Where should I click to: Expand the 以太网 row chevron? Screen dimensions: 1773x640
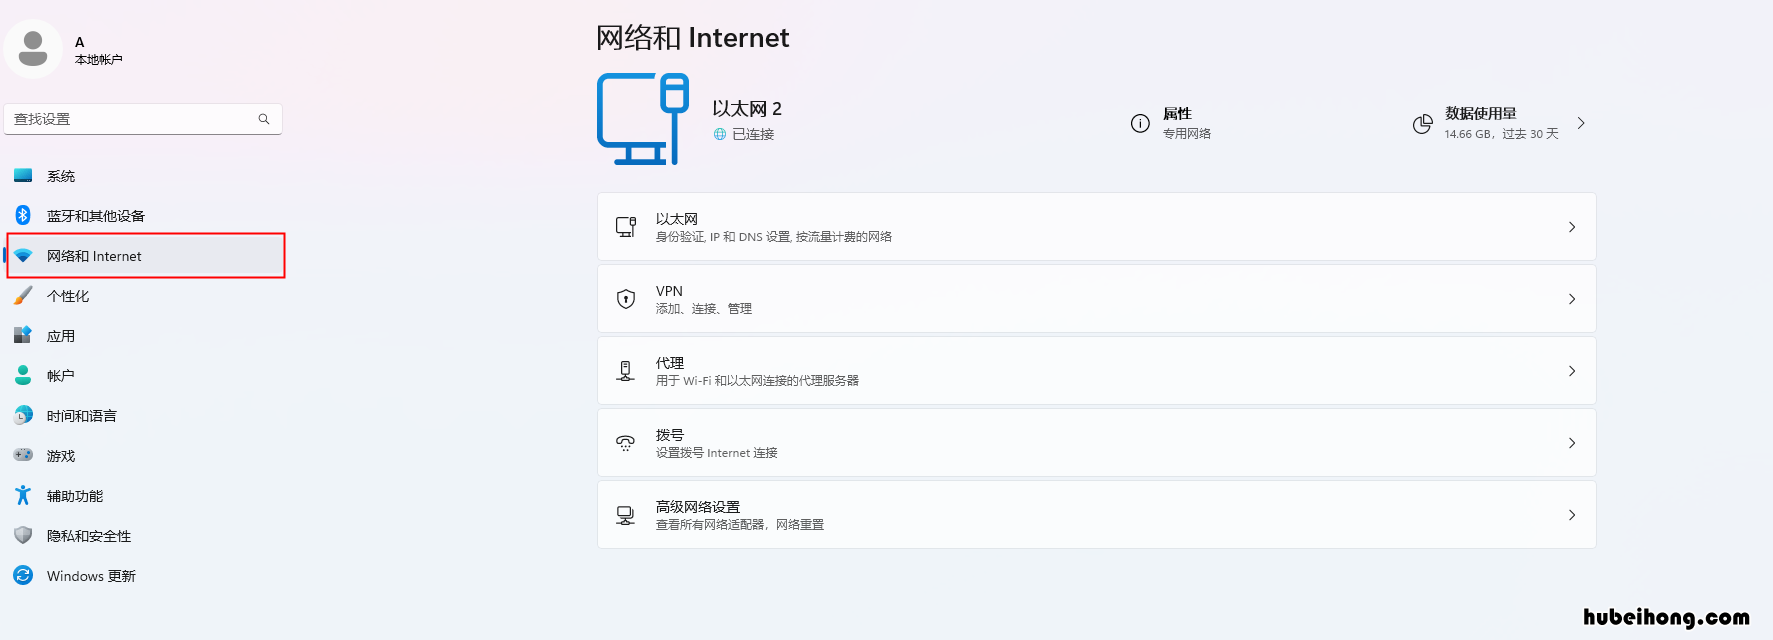(1572, 227)
